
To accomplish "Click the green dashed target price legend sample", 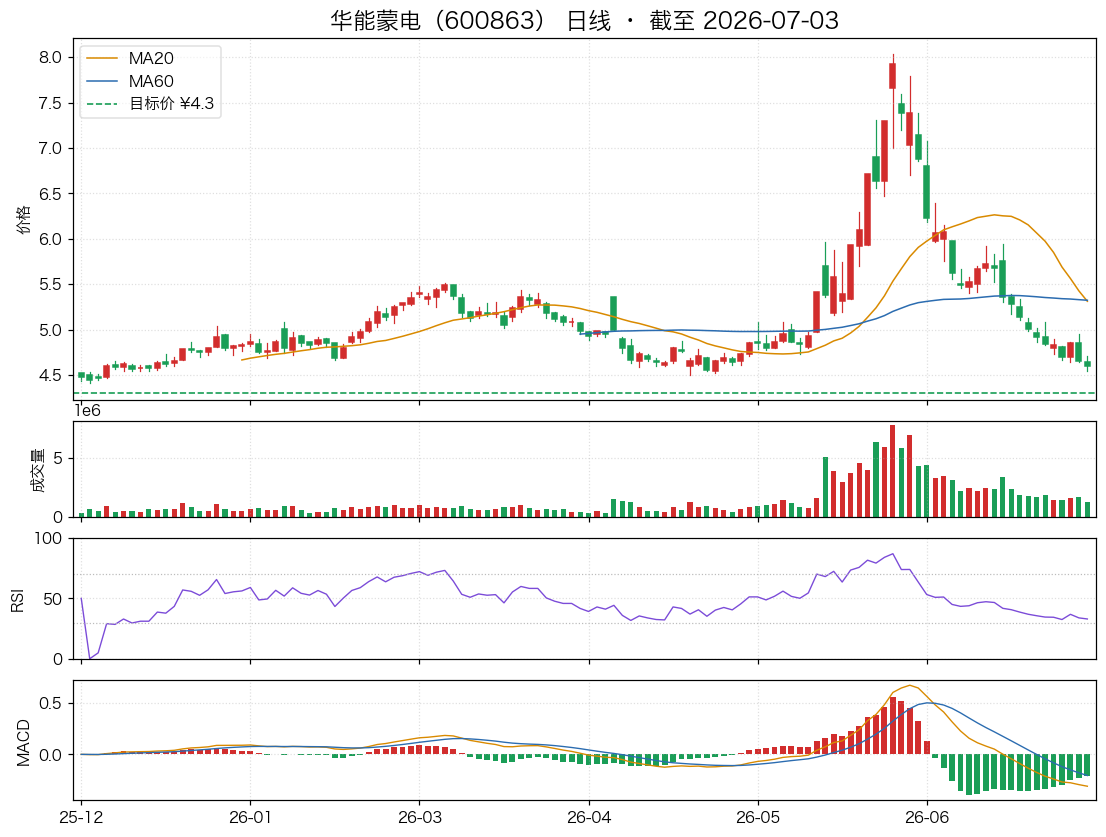I will click(x=102, y=104).
